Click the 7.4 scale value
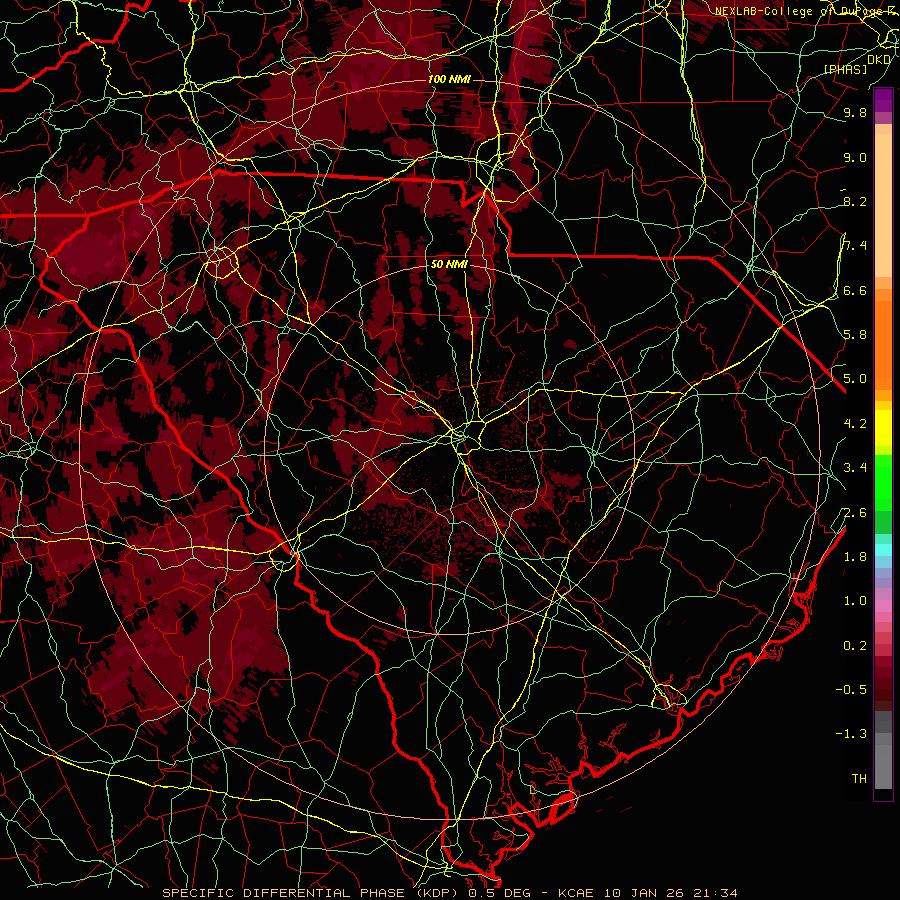This screenshot has width=900, height=900. pos(855,246)
